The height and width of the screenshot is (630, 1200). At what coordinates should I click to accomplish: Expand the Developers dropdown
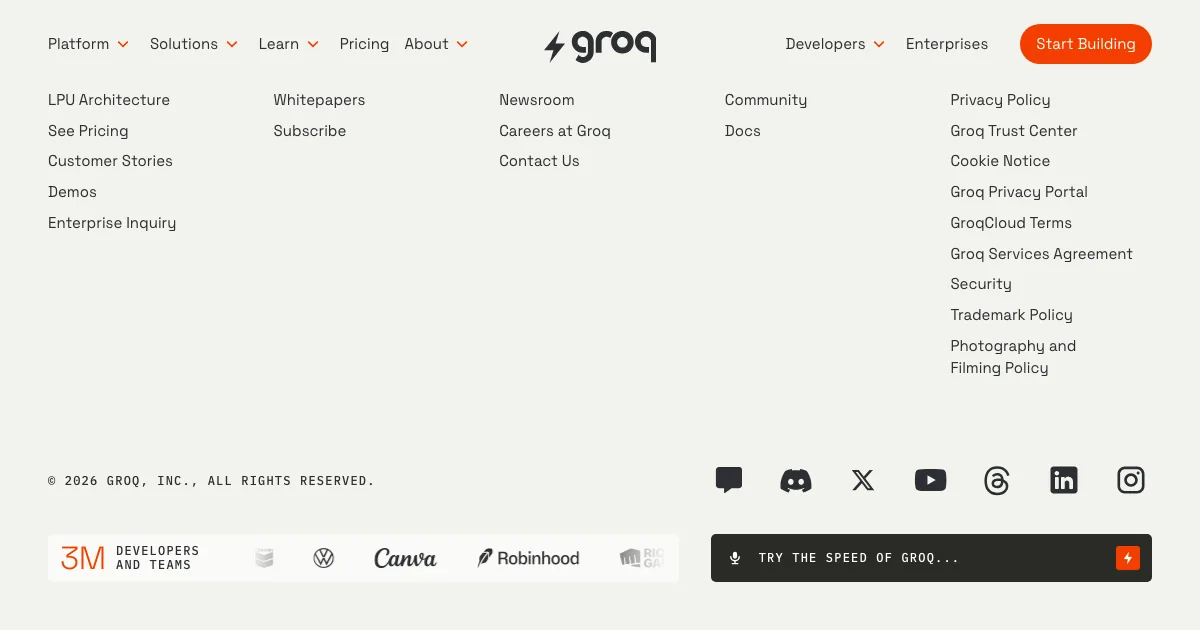tap(835, 44)
